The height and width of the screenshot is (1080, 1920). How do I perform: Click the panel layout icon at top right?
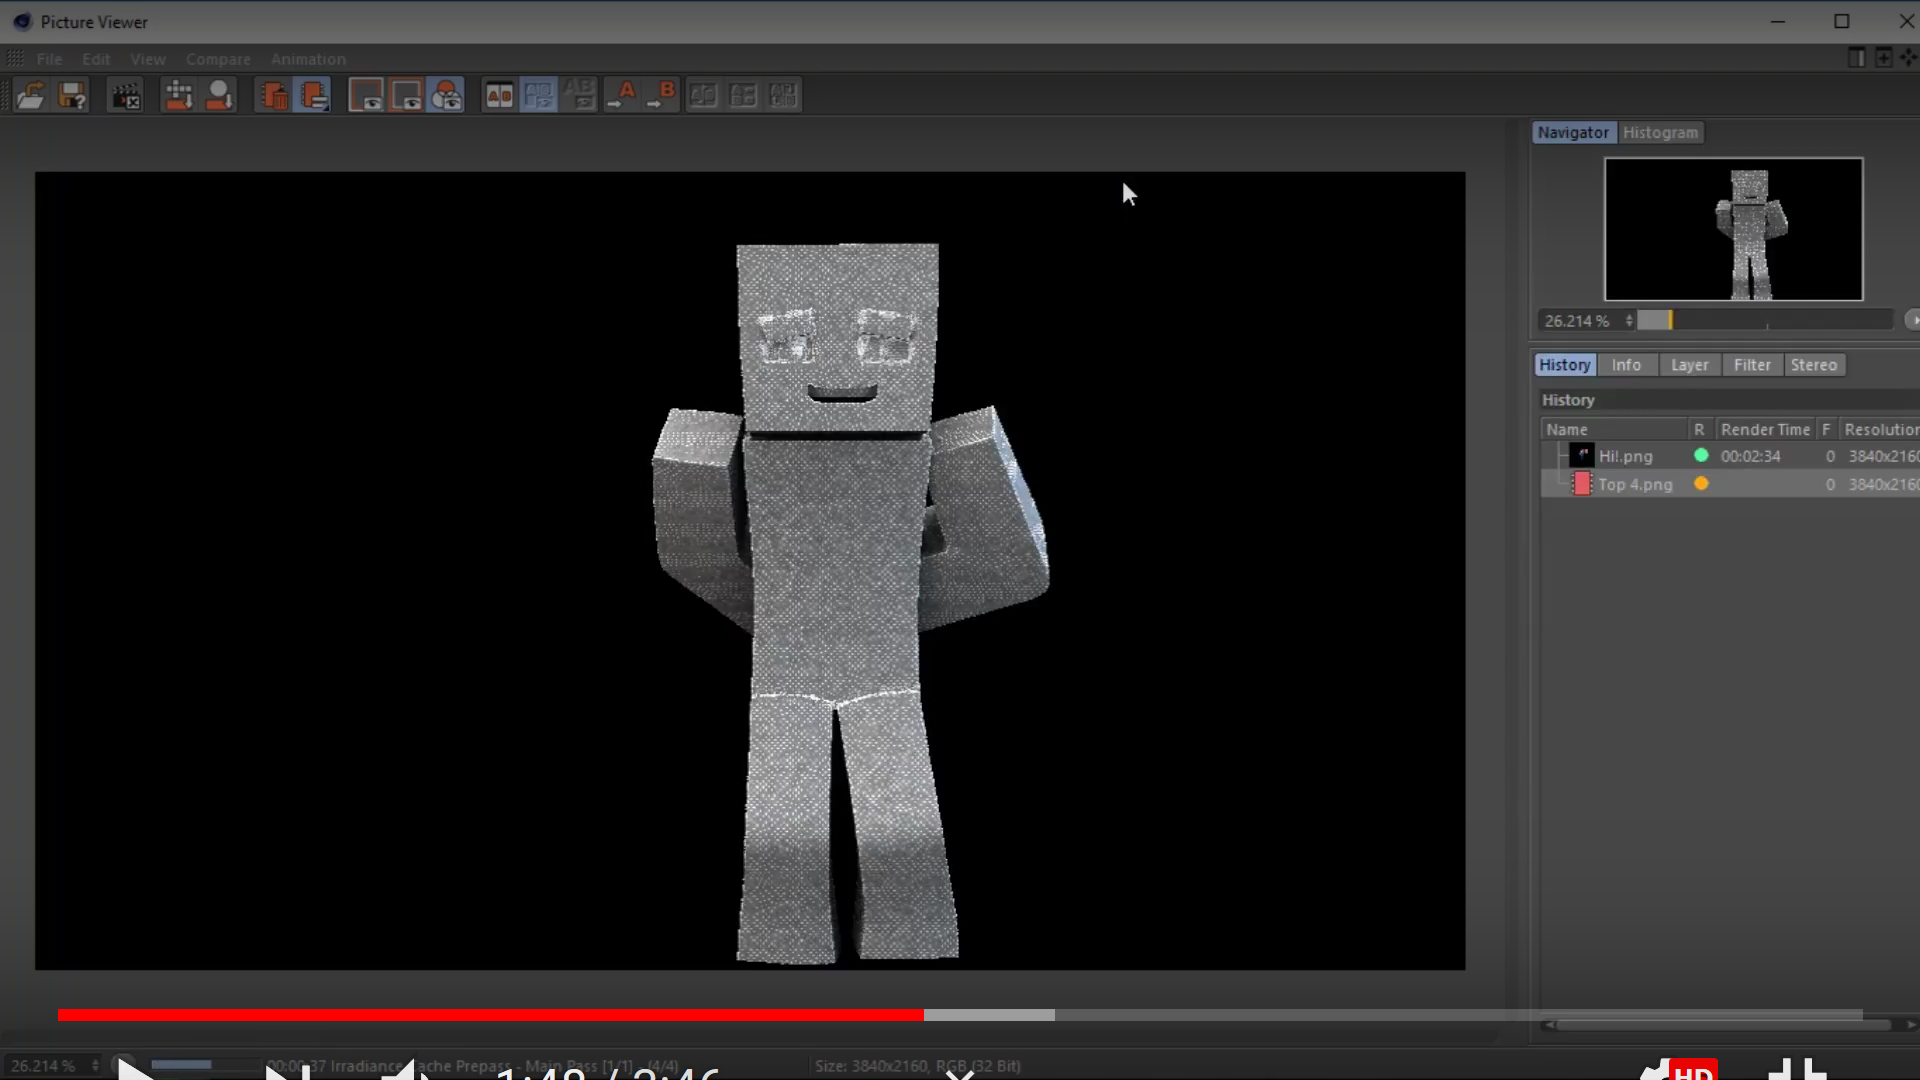1856,58
